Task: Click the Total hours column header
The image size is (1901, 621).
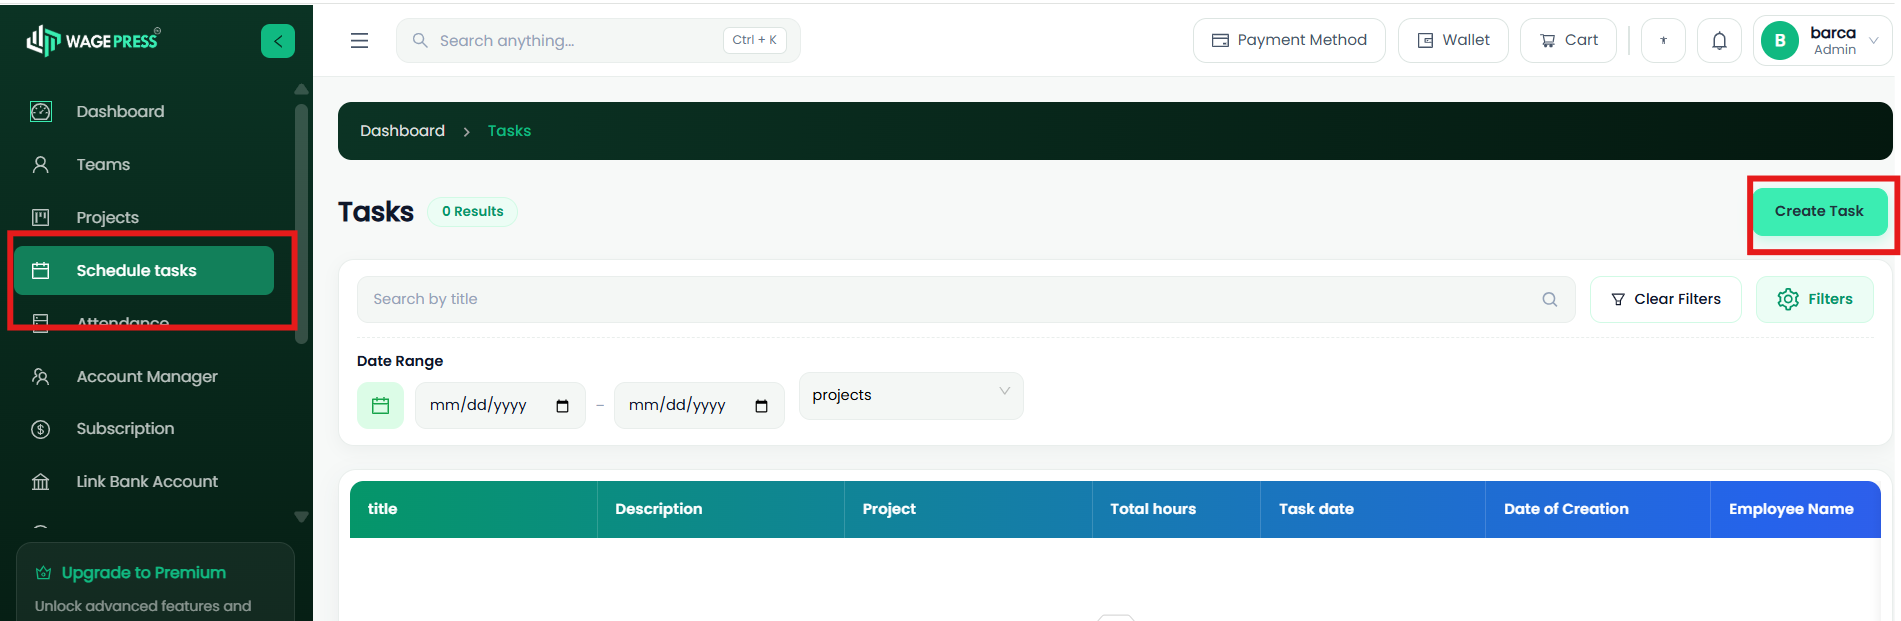Action: click(x=1176, y=510)
